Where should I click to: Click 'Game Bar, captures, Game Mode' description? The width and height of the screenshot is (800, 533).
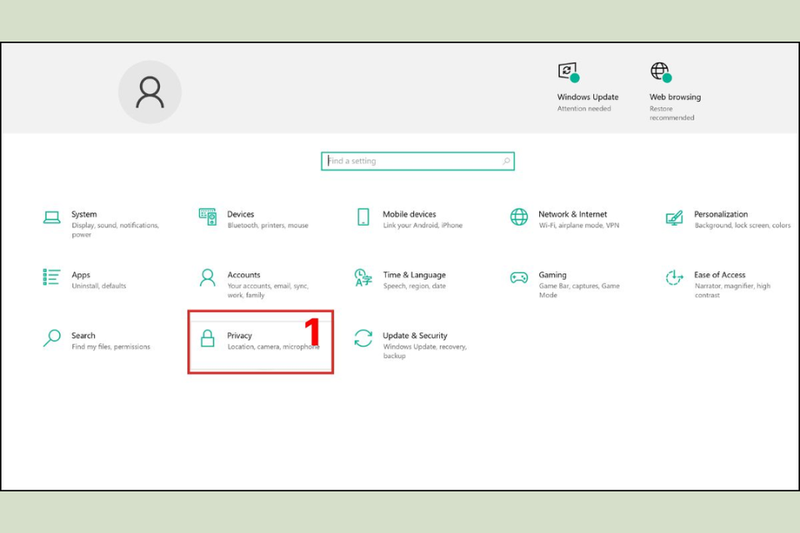coord(579,291)
